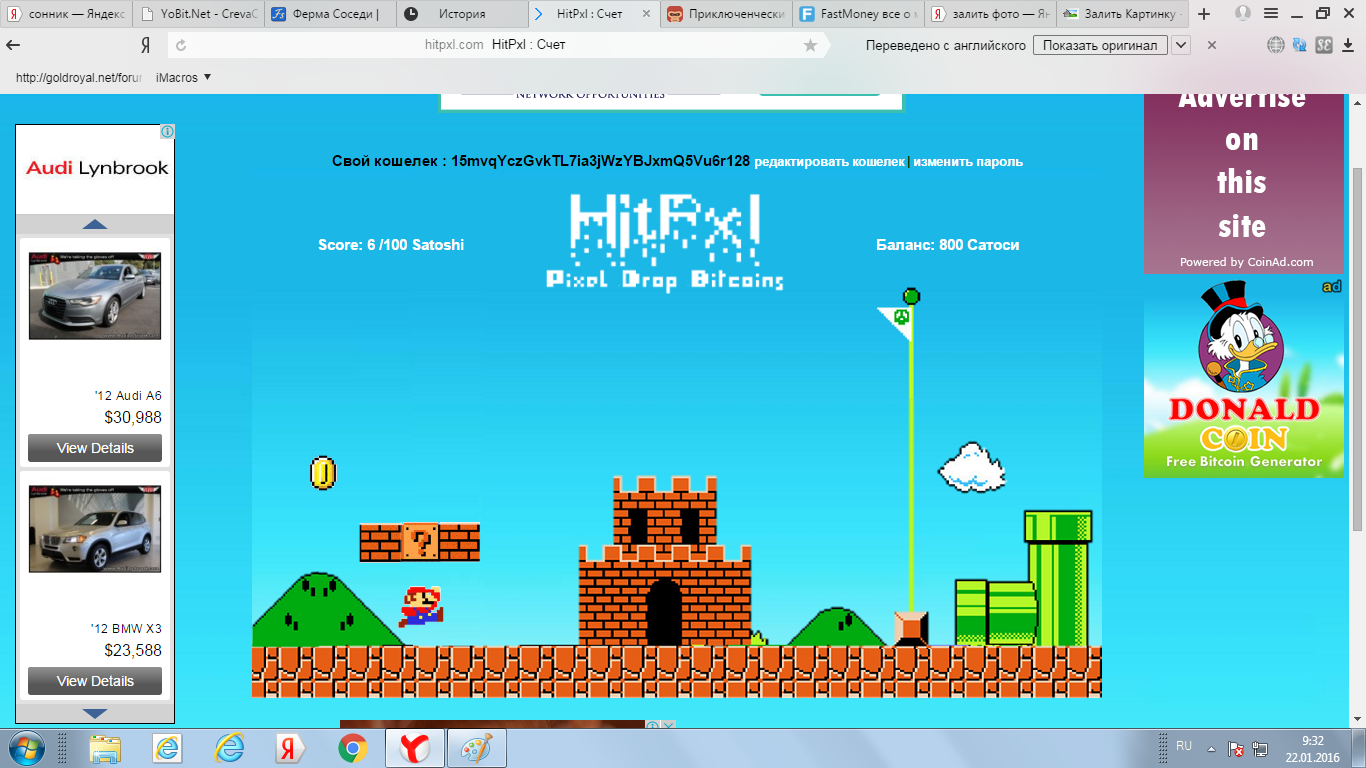
Task: Open the browser menu hamburger icon
Action: (x=1270, y=14)
